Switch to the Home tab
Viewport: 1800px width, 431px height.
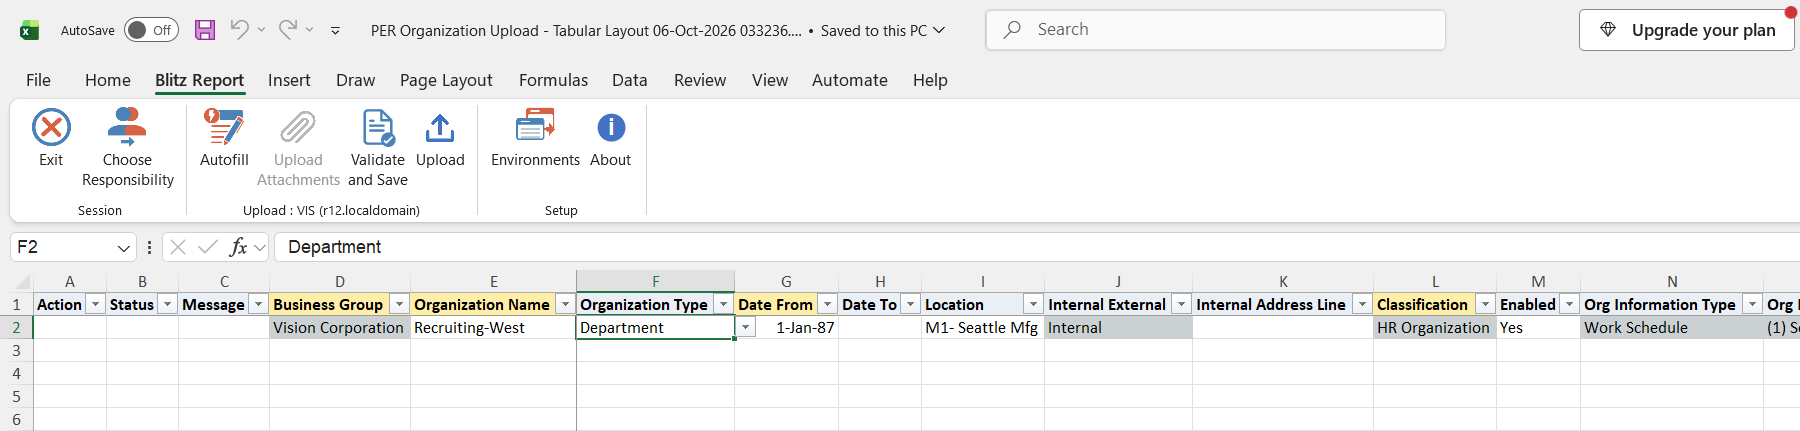click(x=108, y=80)
